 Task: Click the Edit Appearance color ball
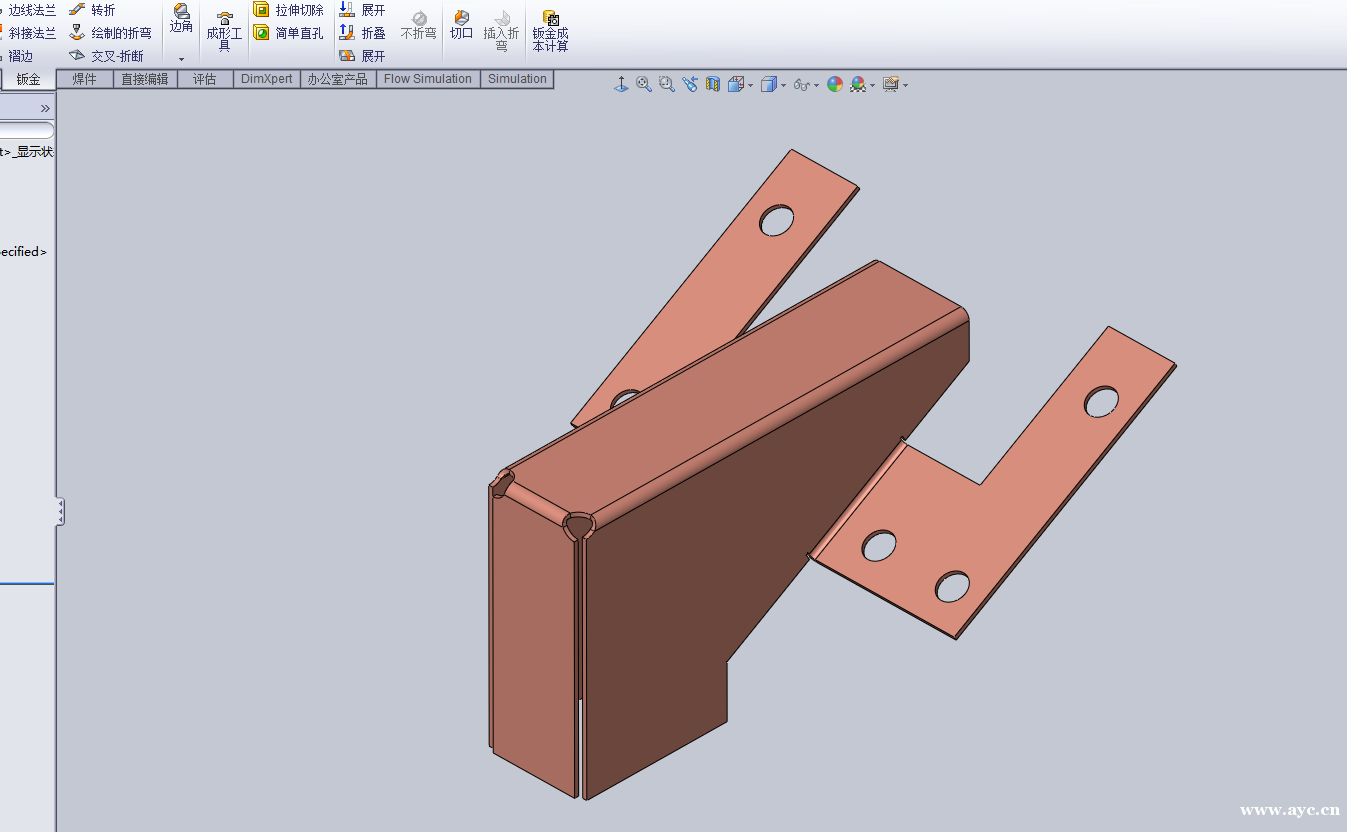pyautogui.click(x=834, y=85)
